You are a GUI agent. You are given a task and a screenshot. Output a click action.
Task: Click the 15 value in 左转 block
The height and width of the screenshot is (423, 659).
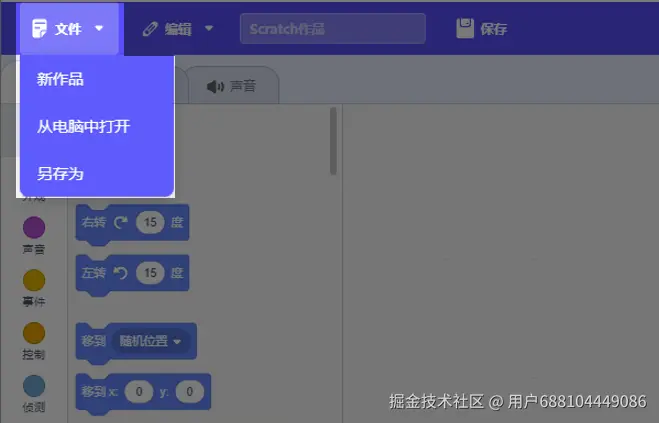(x=150, y=273)
